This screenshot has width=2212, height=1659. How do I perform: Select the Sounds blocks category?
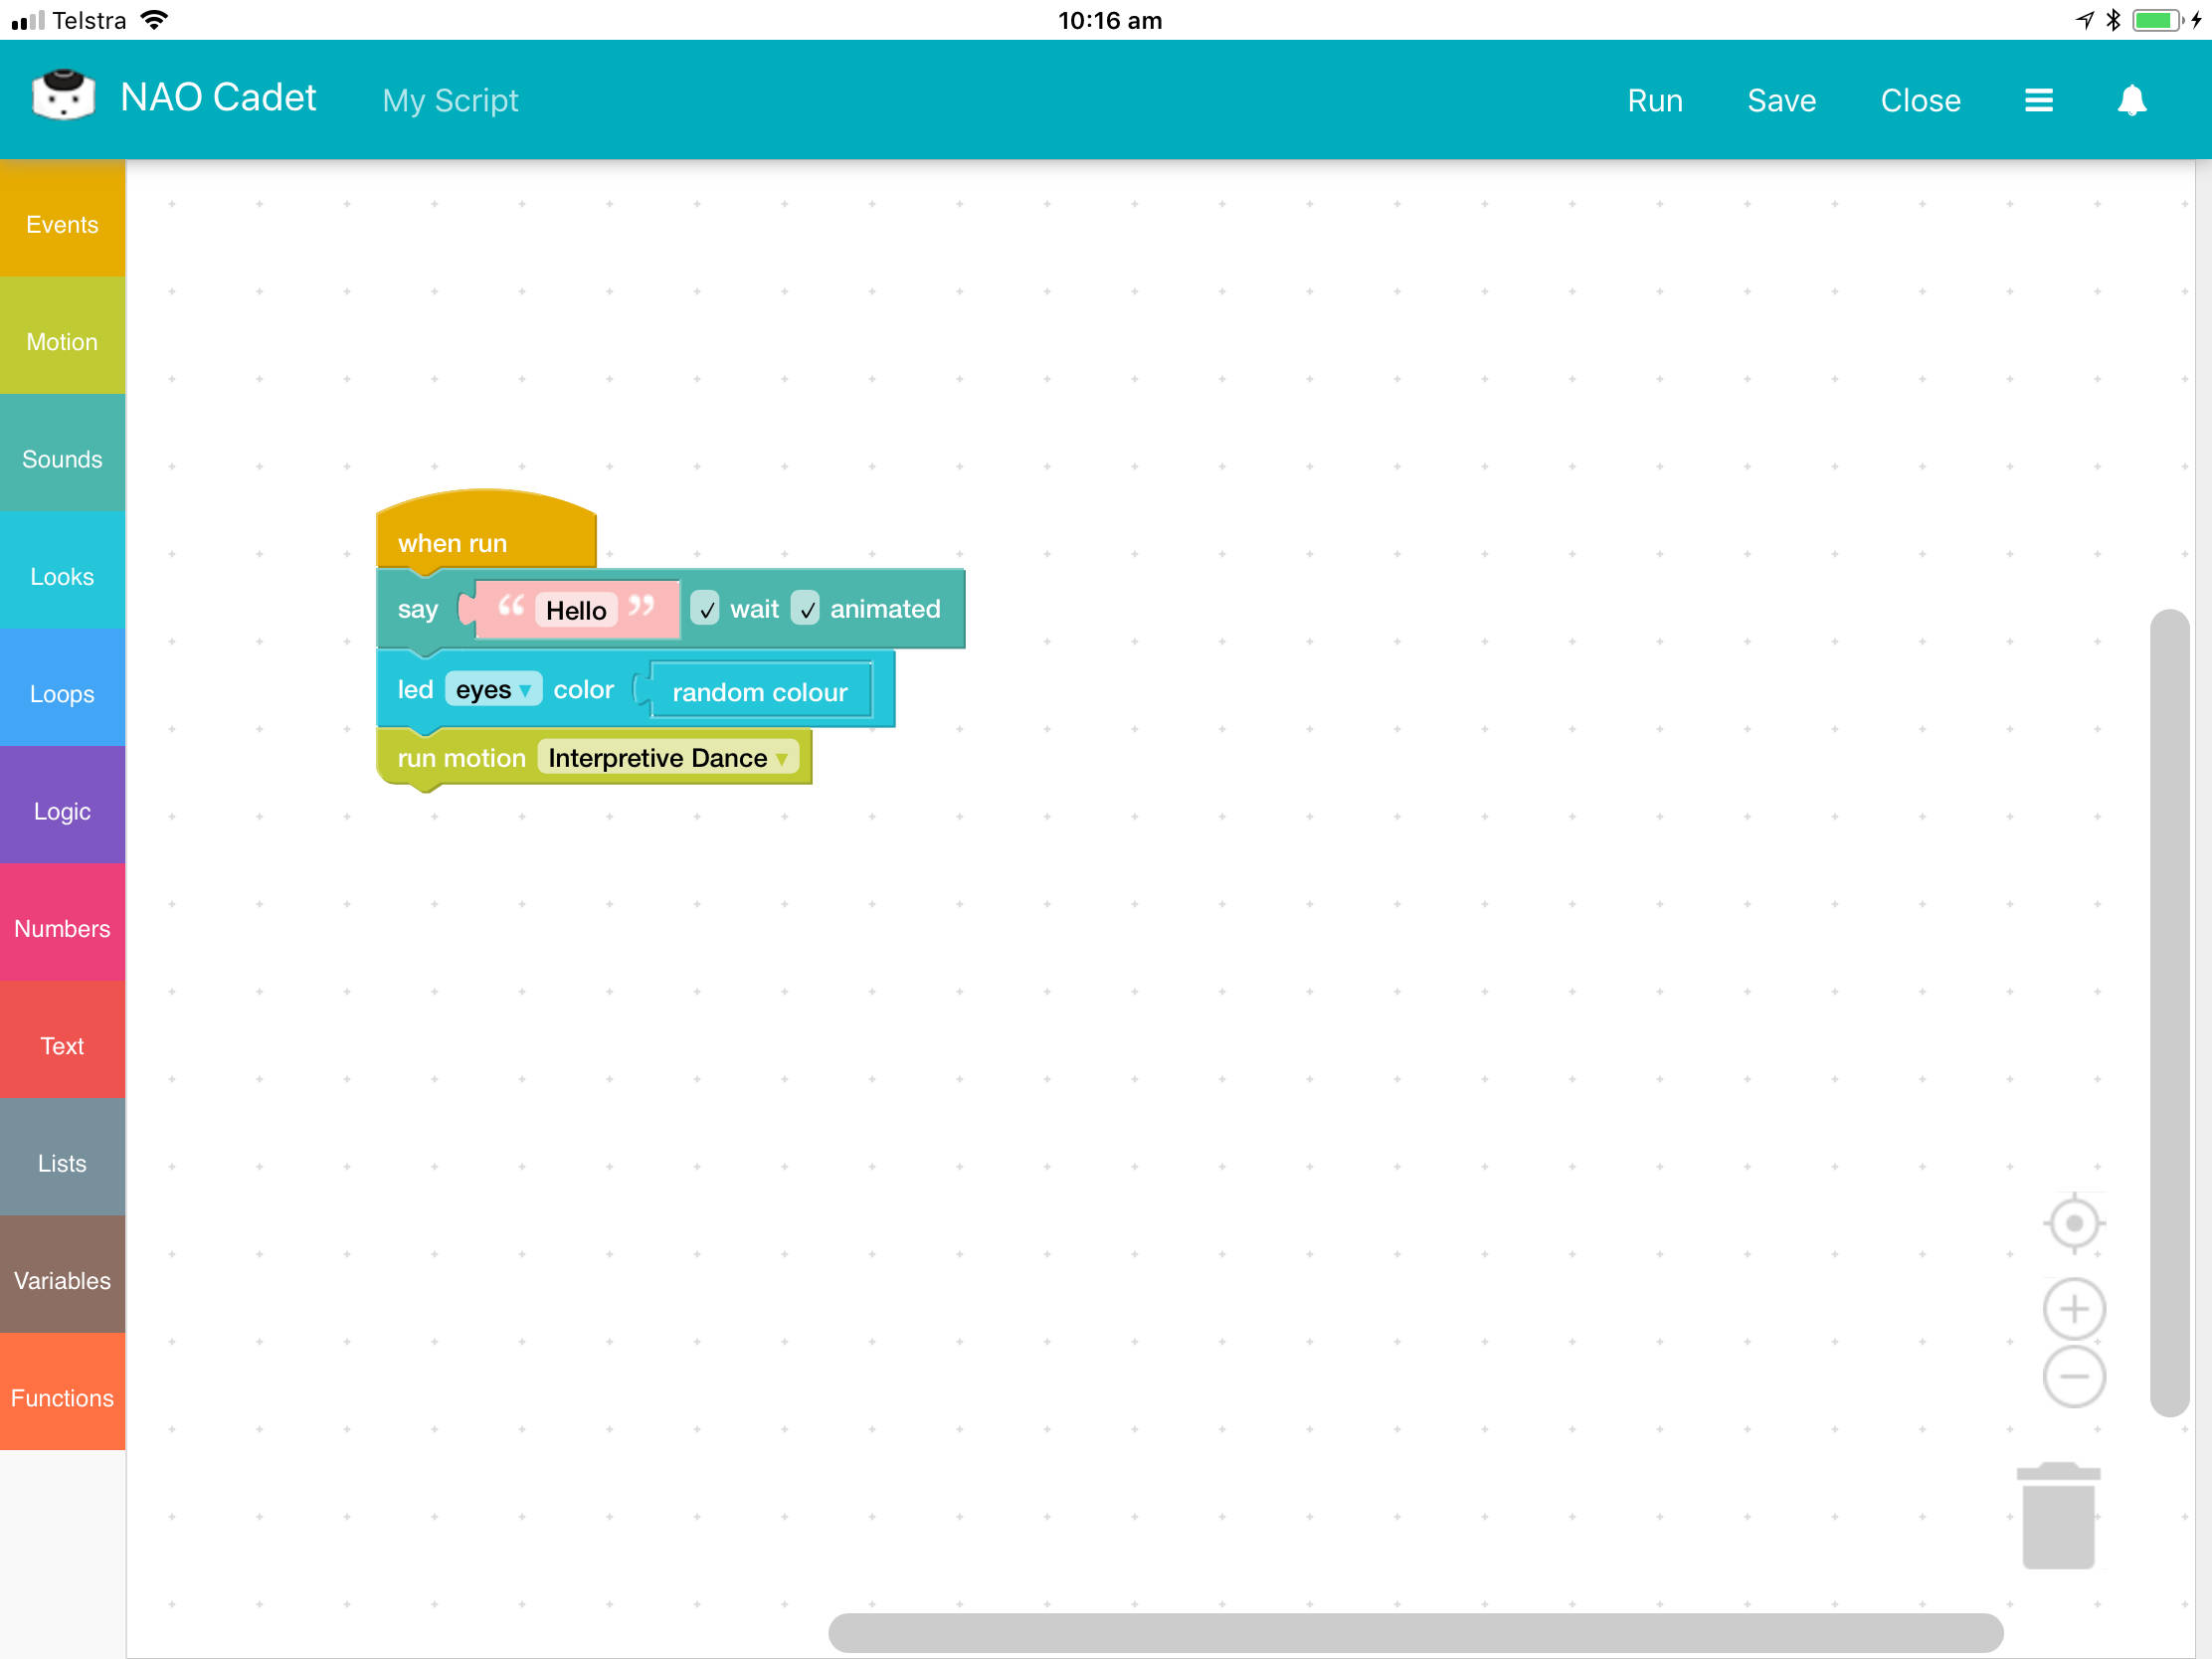tap(62, 458)
